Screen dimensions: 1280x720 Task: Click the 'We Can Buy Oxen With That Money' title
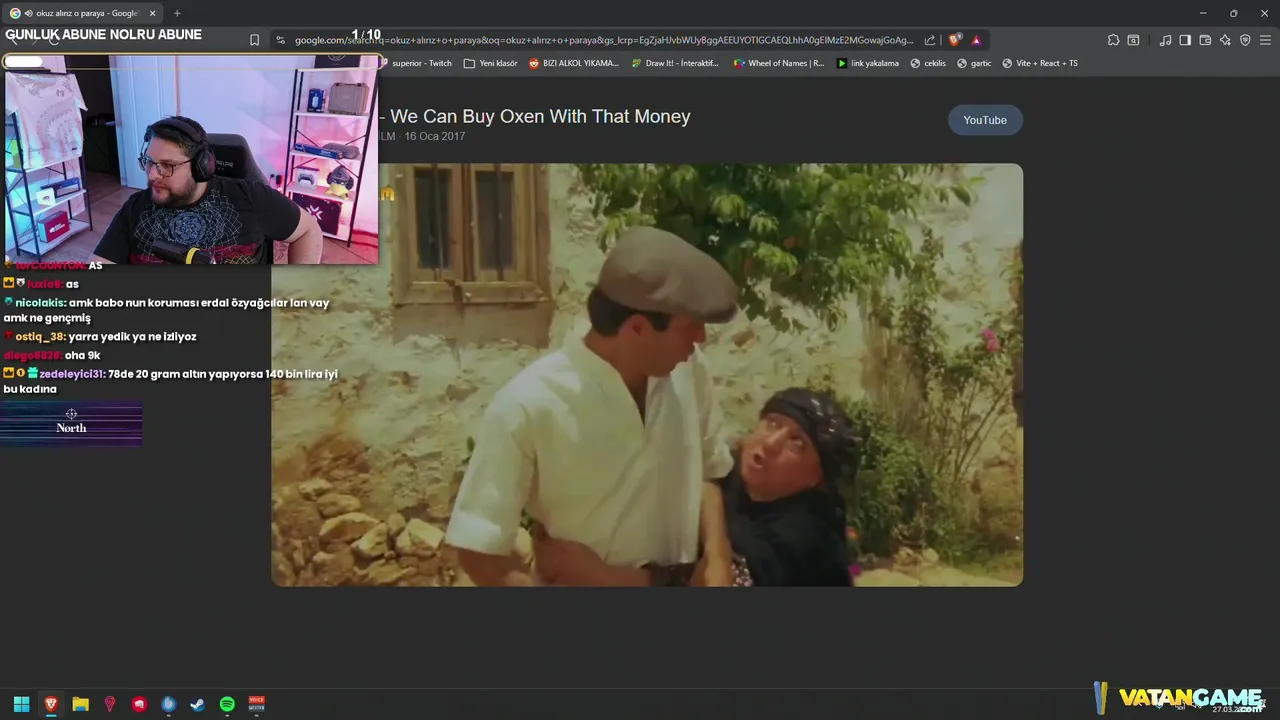click(x=540, y=116)
